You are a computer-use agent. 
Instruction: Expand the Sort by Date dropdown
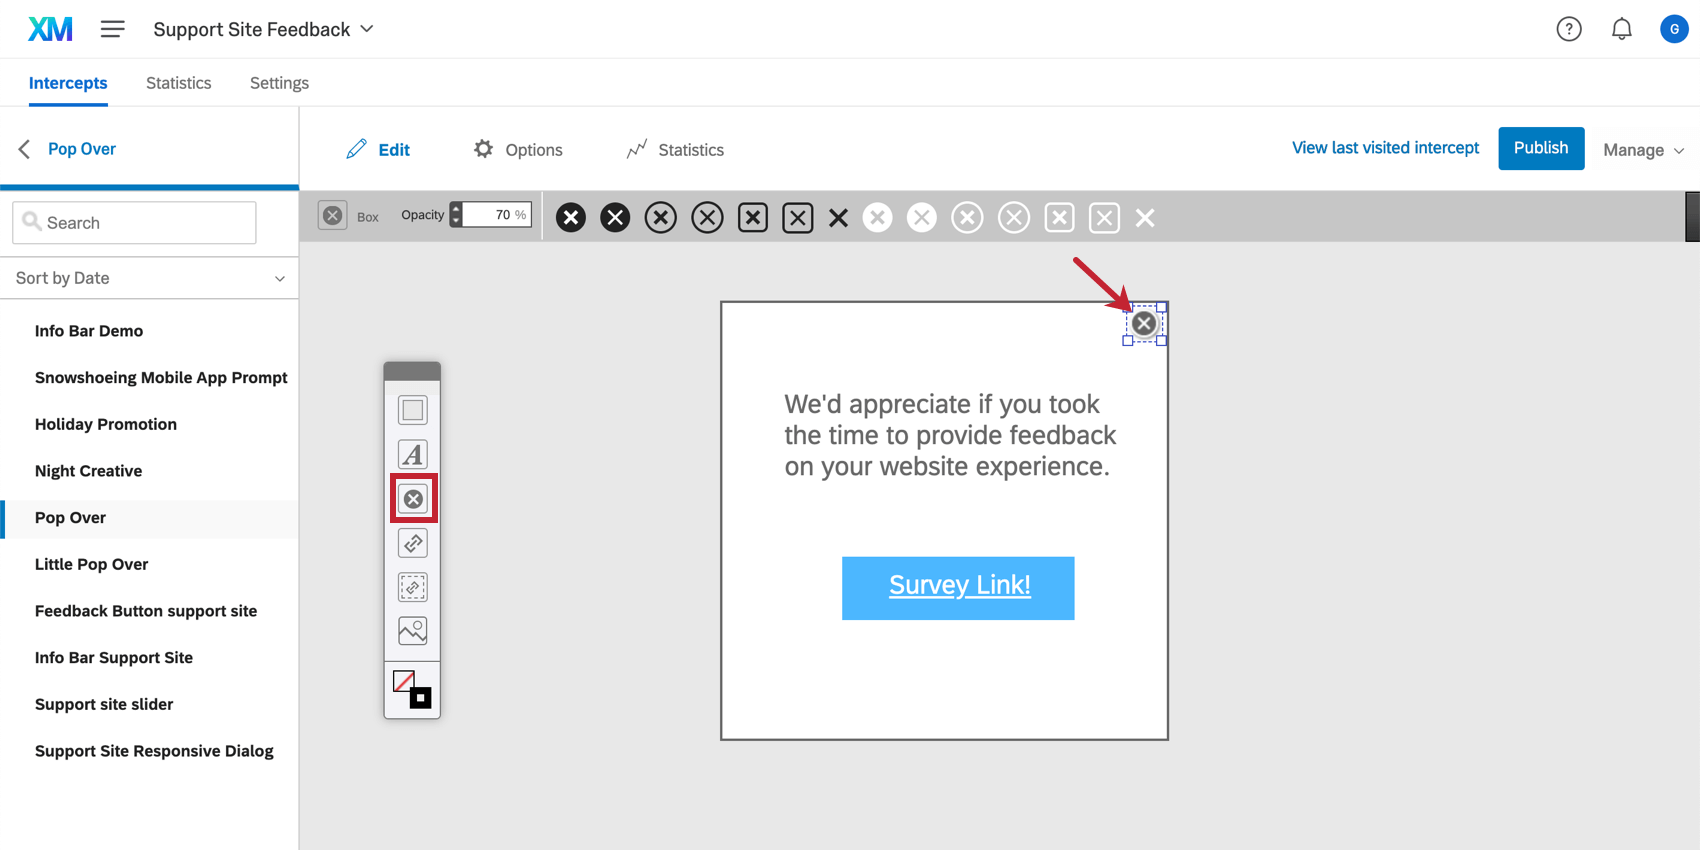point(150,278)
